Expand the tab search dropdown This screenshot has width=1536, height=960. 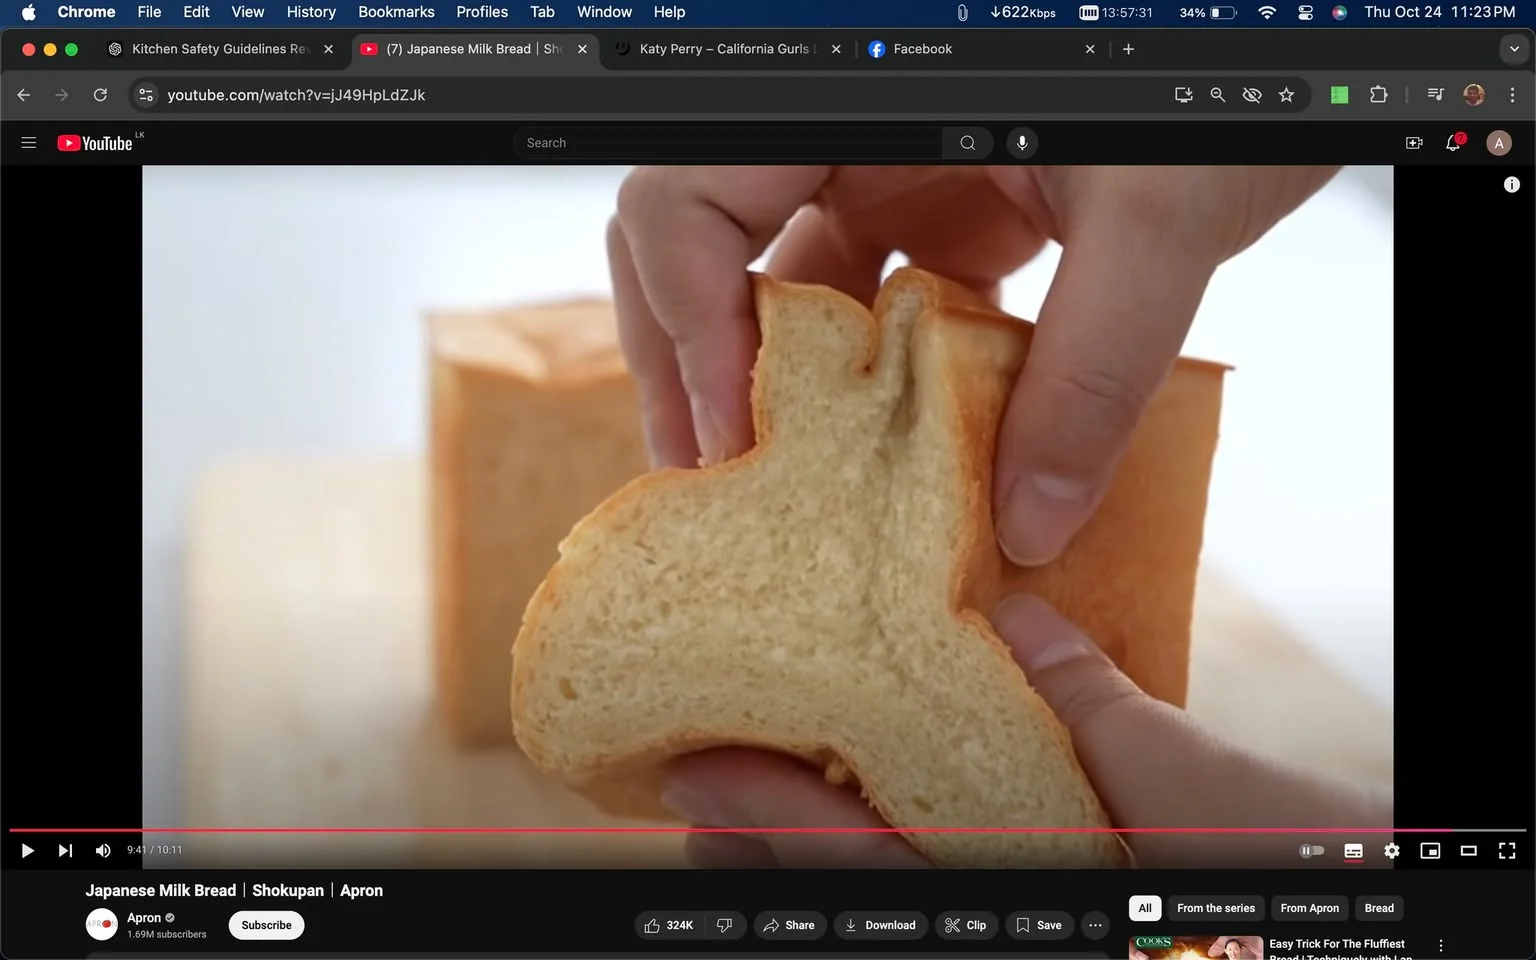(1514, 49)
